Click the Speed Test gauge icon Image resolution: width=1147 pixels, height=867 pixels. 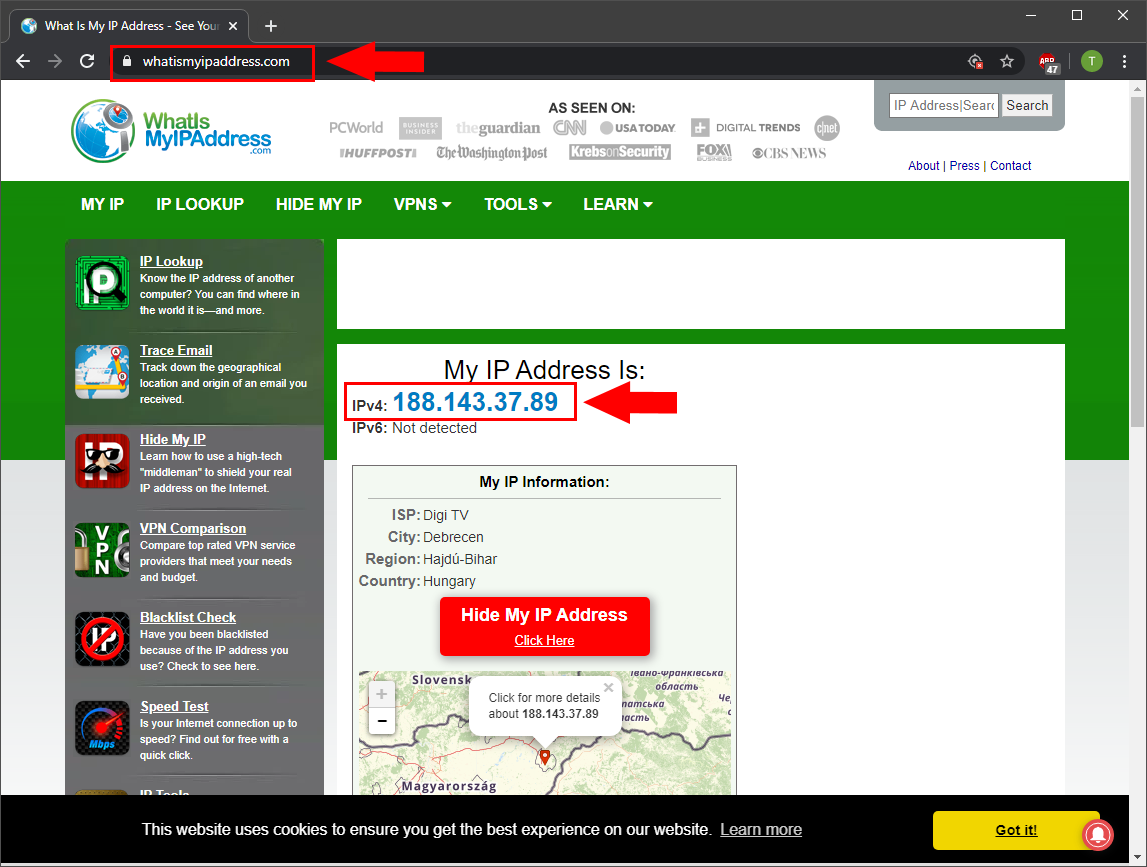[102, 729]
